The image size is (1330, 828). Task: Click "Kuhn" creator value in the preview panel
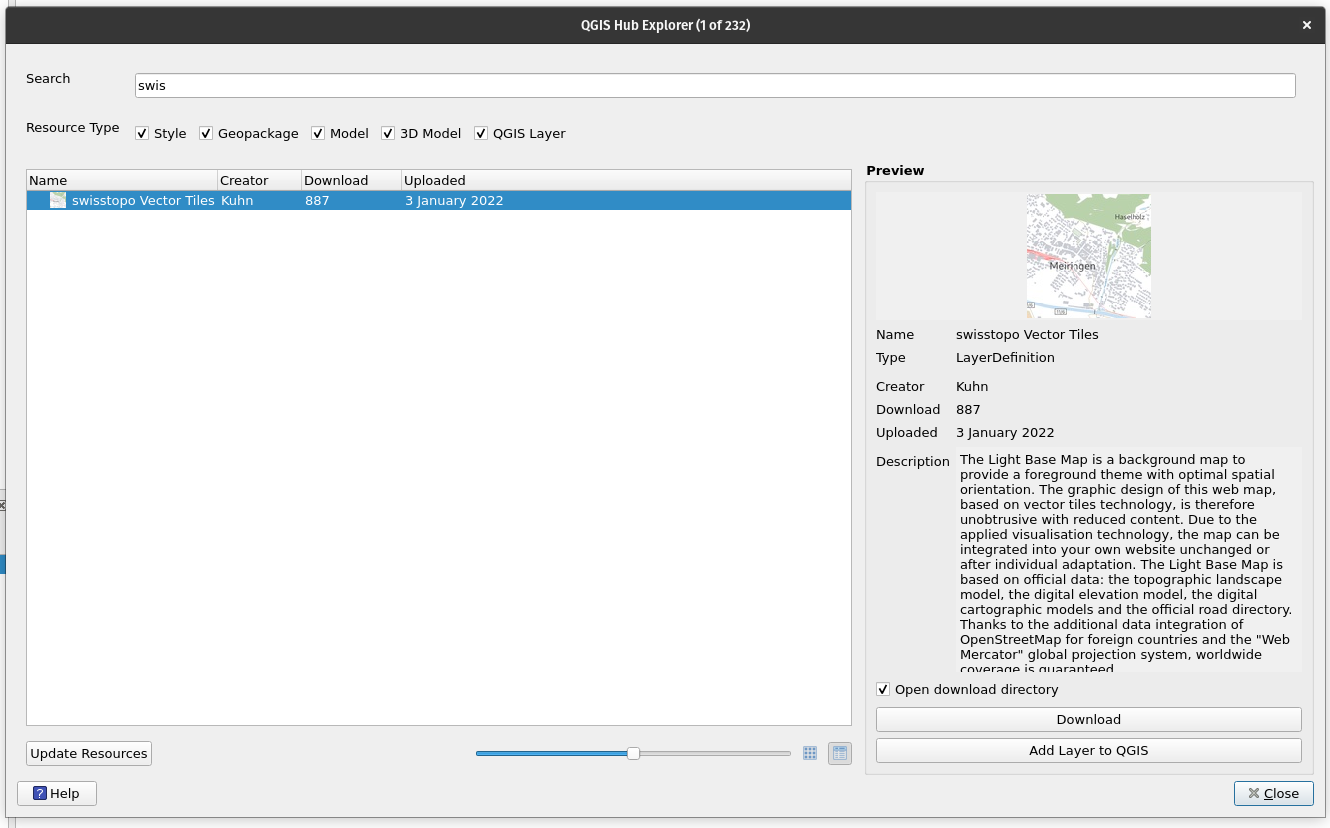[x=972, y=386]
